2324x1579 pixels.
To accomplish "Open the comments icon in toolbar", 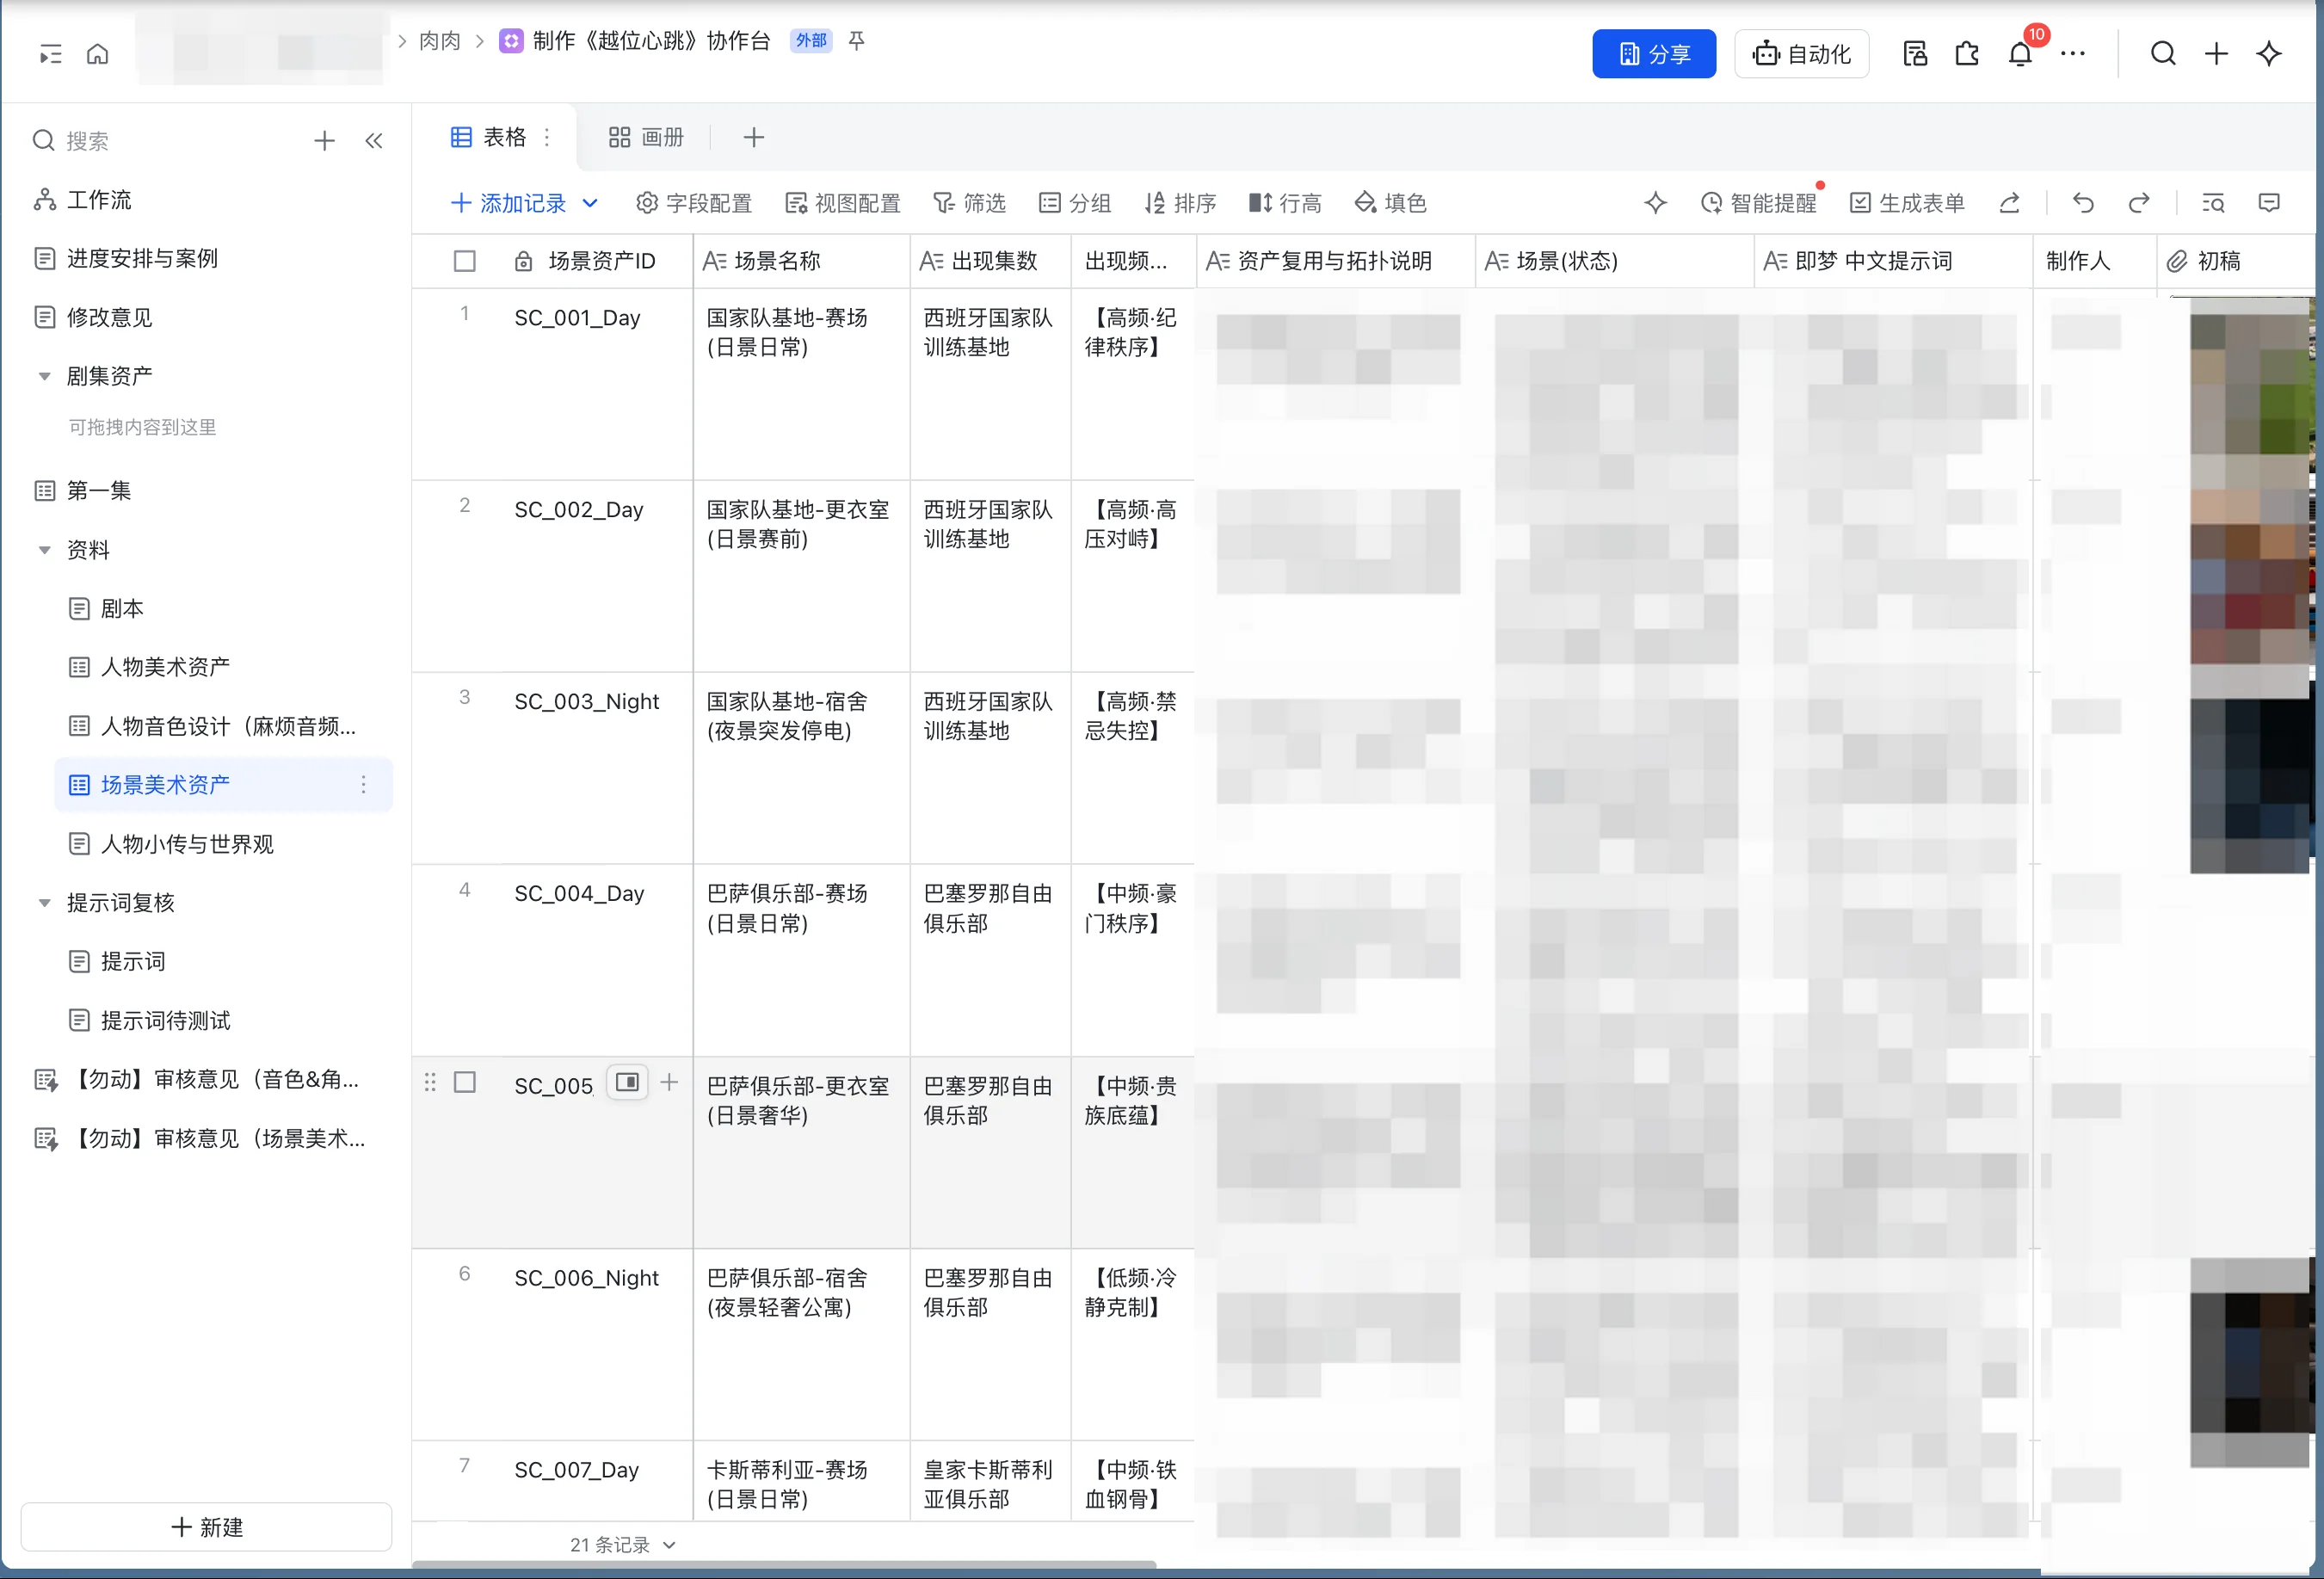I will tap(2269, 203).
